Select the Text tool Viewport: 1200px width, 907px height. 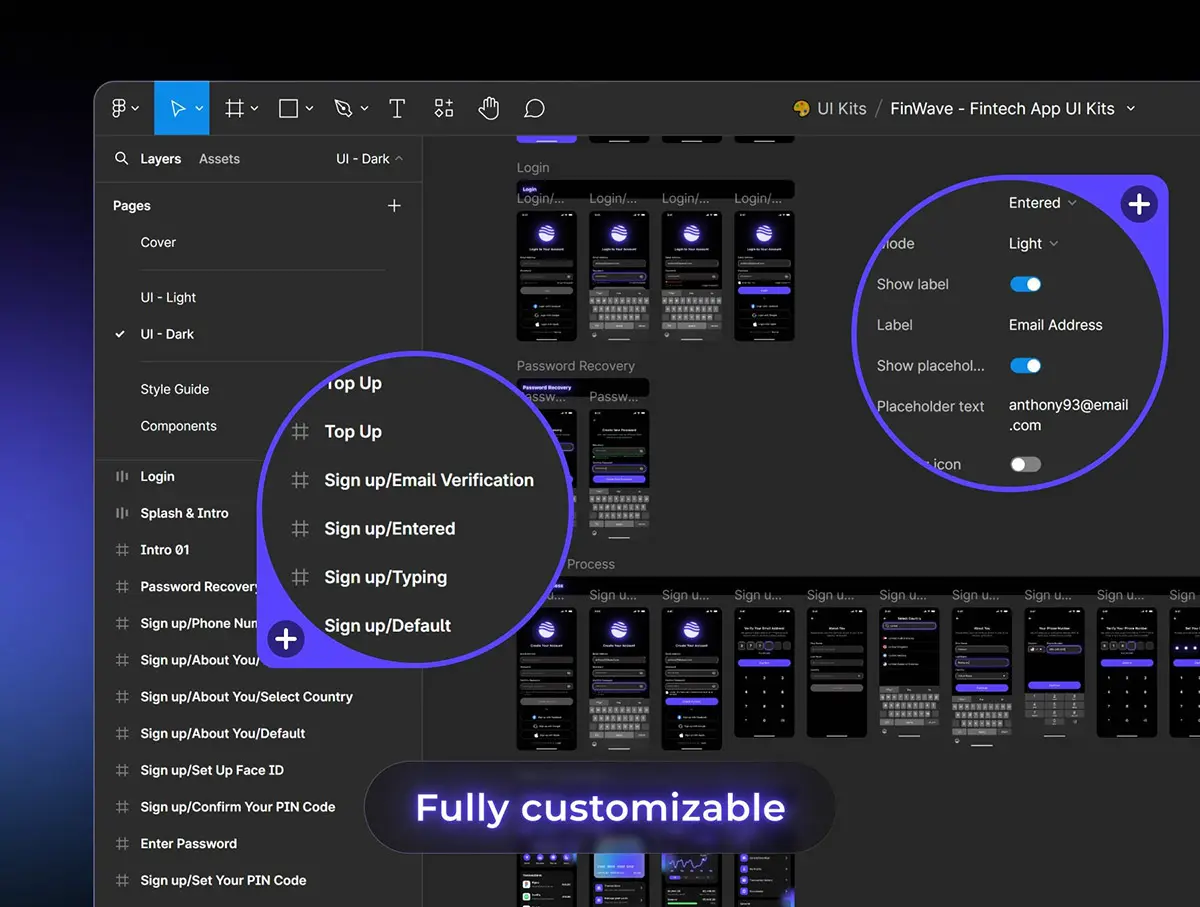[x=397, y=109]
